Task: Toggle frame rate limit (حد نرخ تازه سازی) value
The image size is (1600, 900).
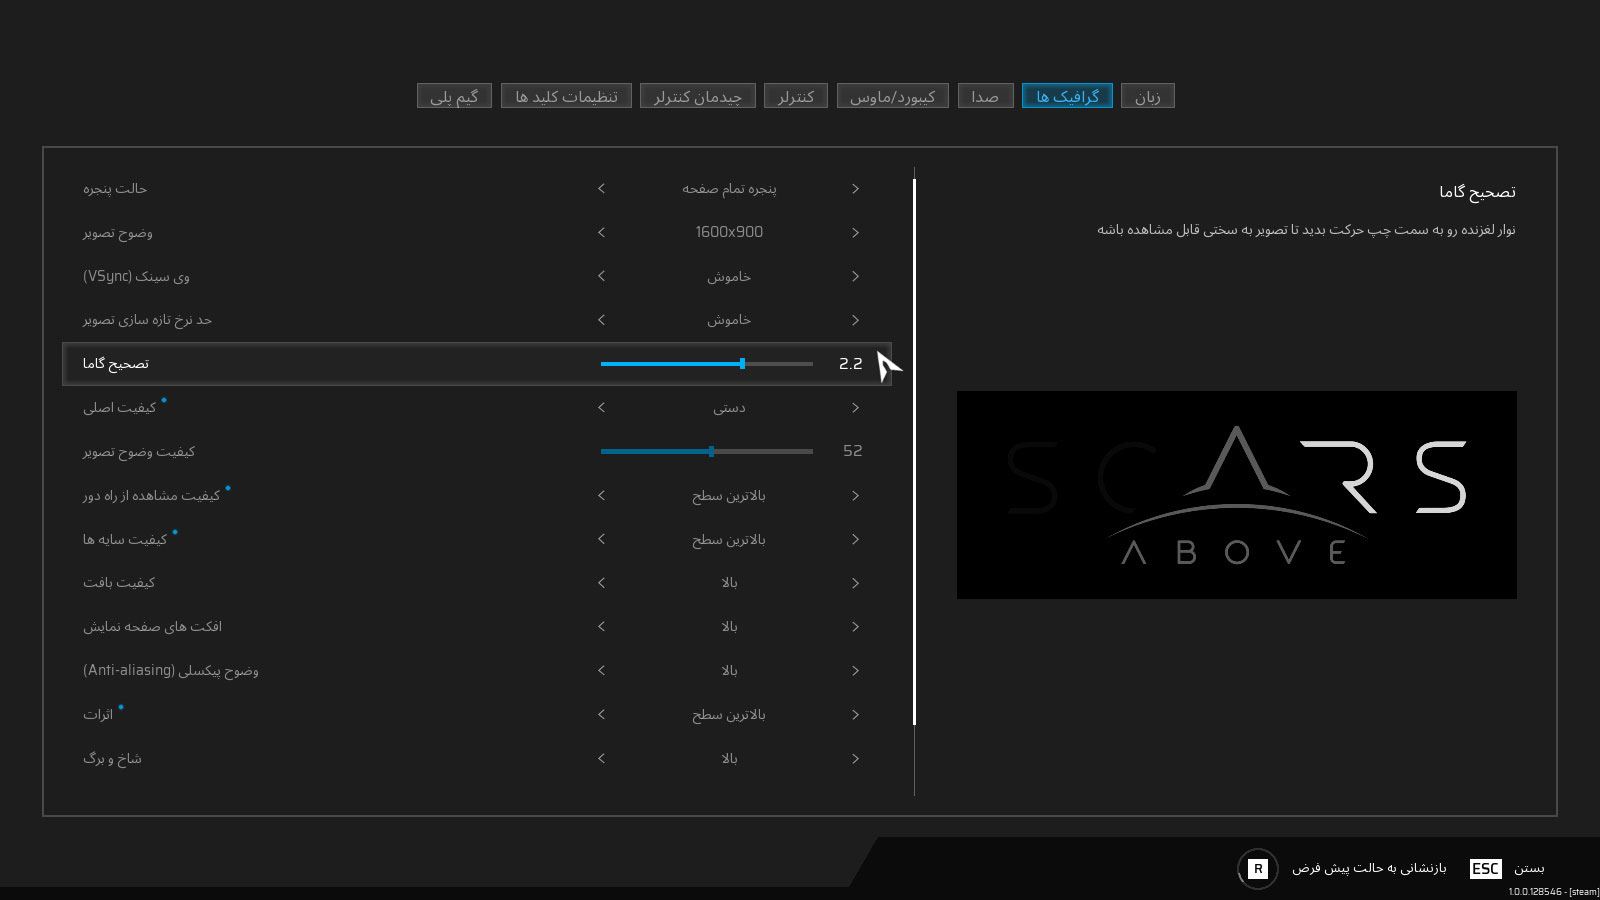Action: tap(728, 320)
